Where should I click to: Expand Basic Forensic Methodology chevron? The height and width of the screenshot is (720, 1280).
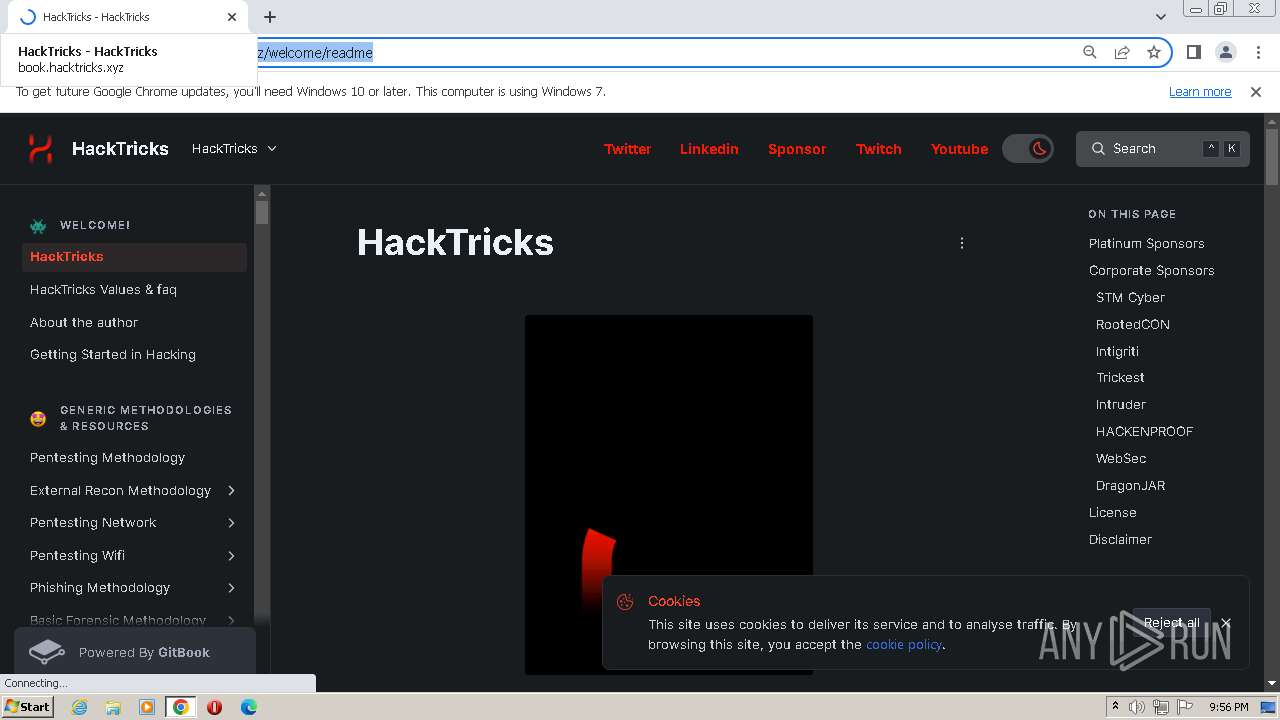(x=231, y=621)
